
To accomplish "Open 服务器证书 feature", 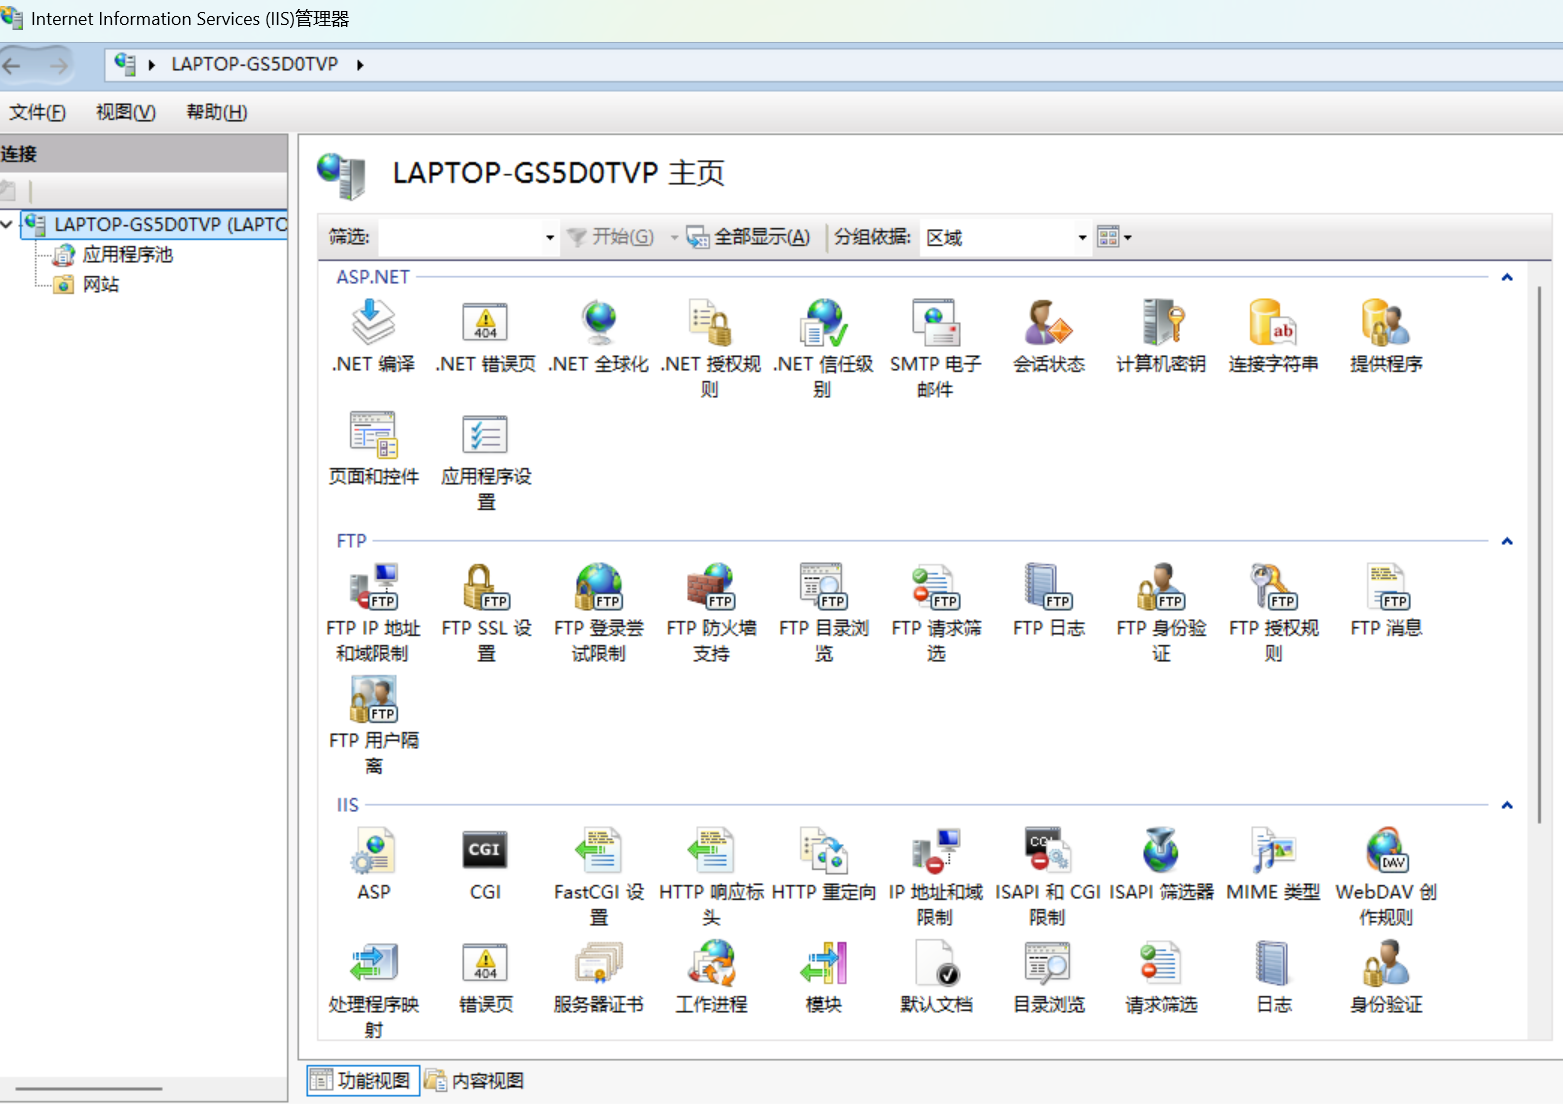I will [598, 978].
